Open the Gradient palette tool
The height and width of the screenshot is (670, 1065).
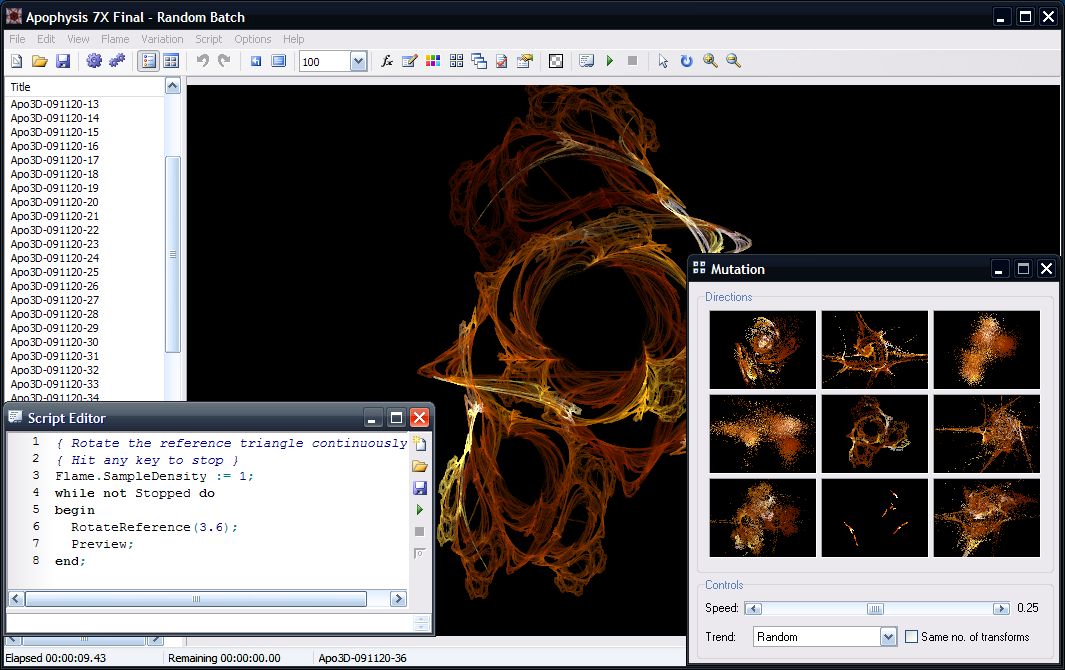[432, 61]
